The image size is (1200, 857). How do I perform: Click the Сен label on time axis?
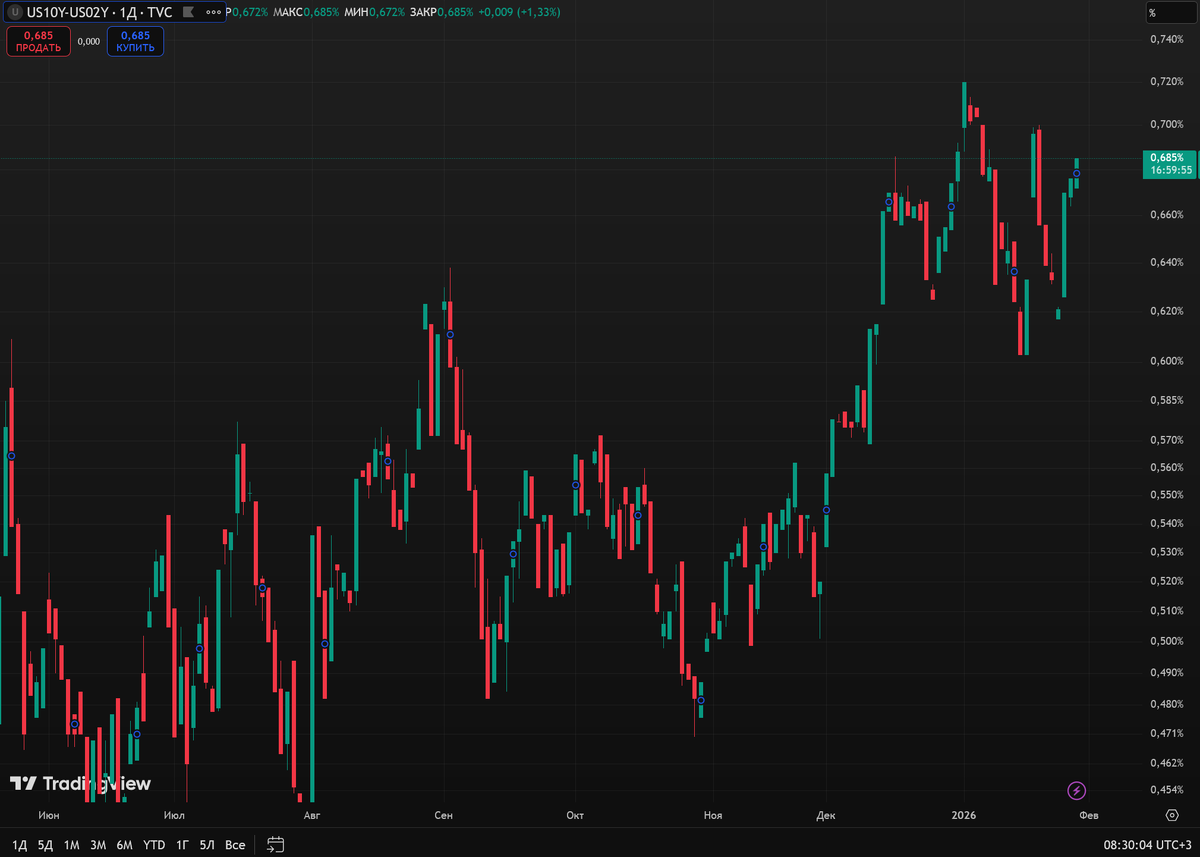coord(443,815)
